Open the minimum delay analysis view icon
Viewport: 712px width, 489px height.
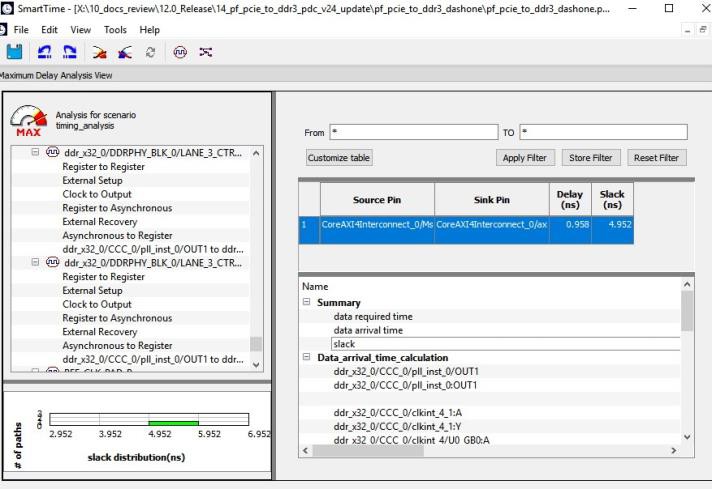[x=129, y=50]
